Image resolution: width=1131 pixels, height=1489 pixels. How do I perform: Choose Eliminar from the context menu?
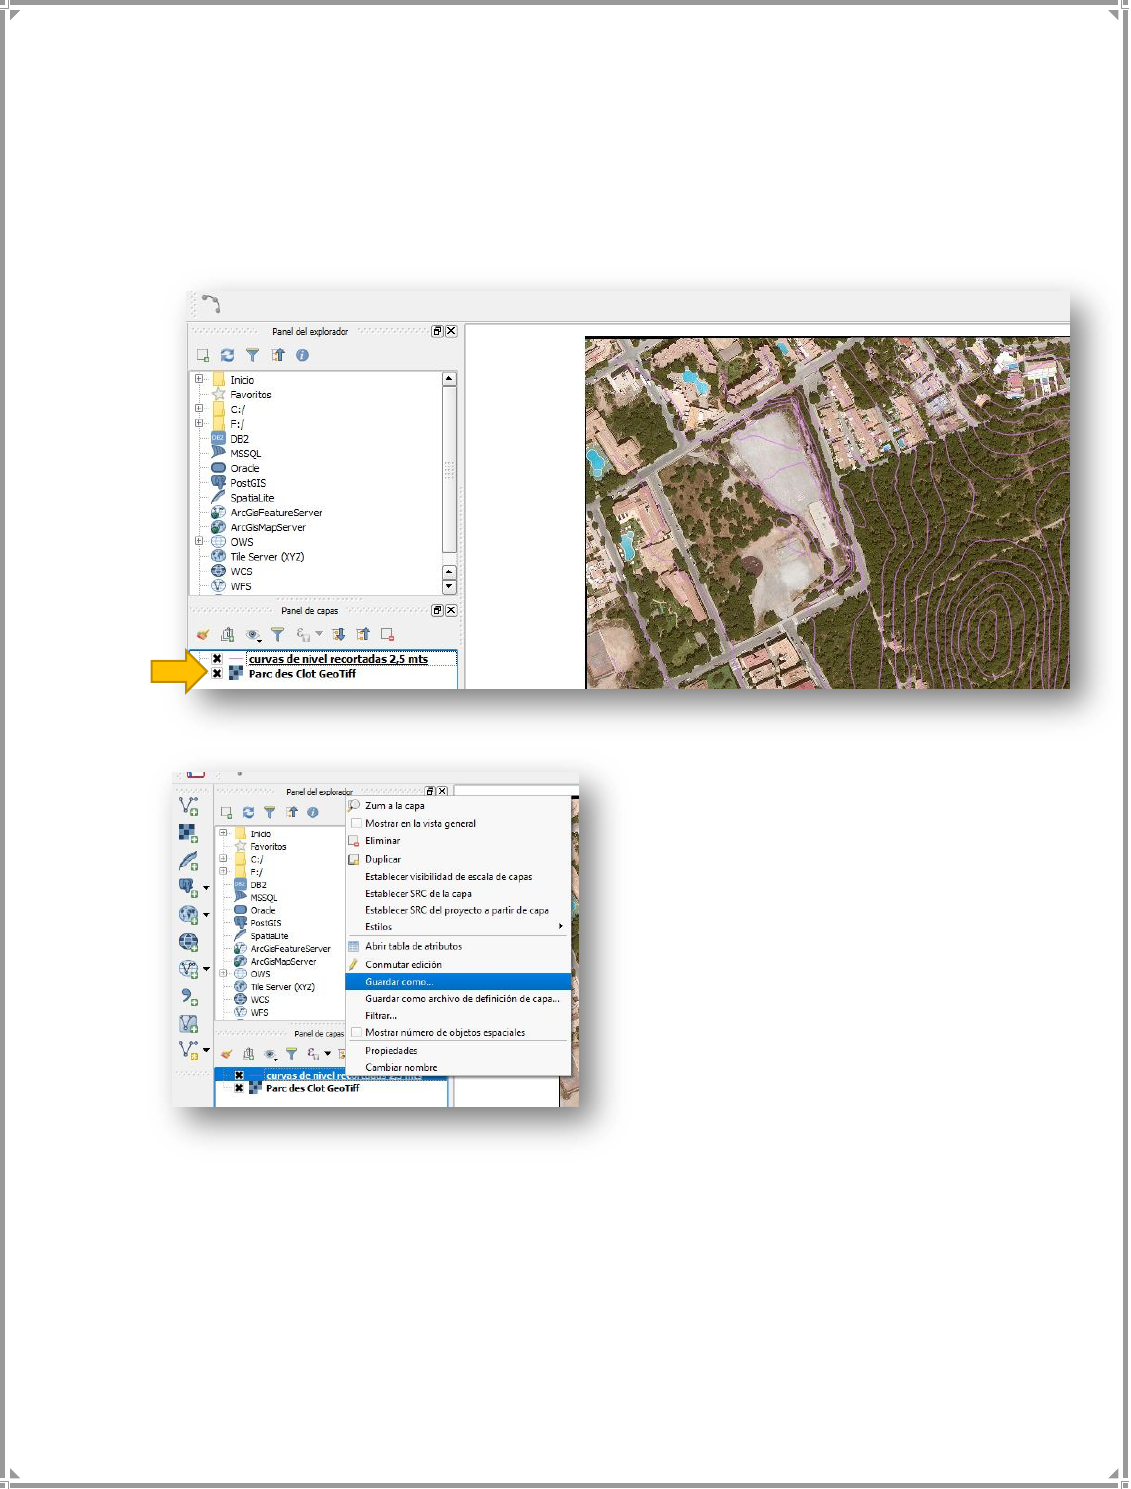(382, 841)
